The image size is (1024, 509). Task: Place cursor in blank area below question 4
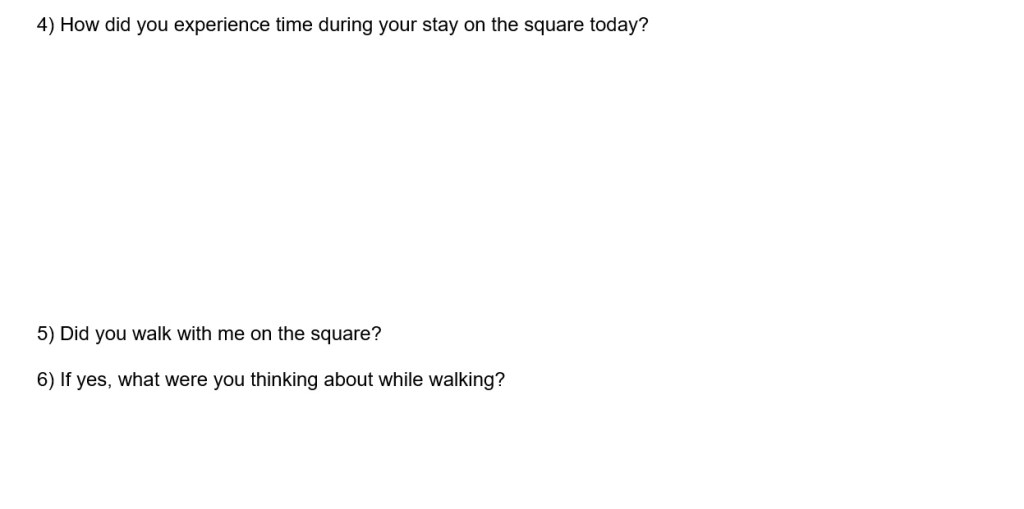(400, 170)
